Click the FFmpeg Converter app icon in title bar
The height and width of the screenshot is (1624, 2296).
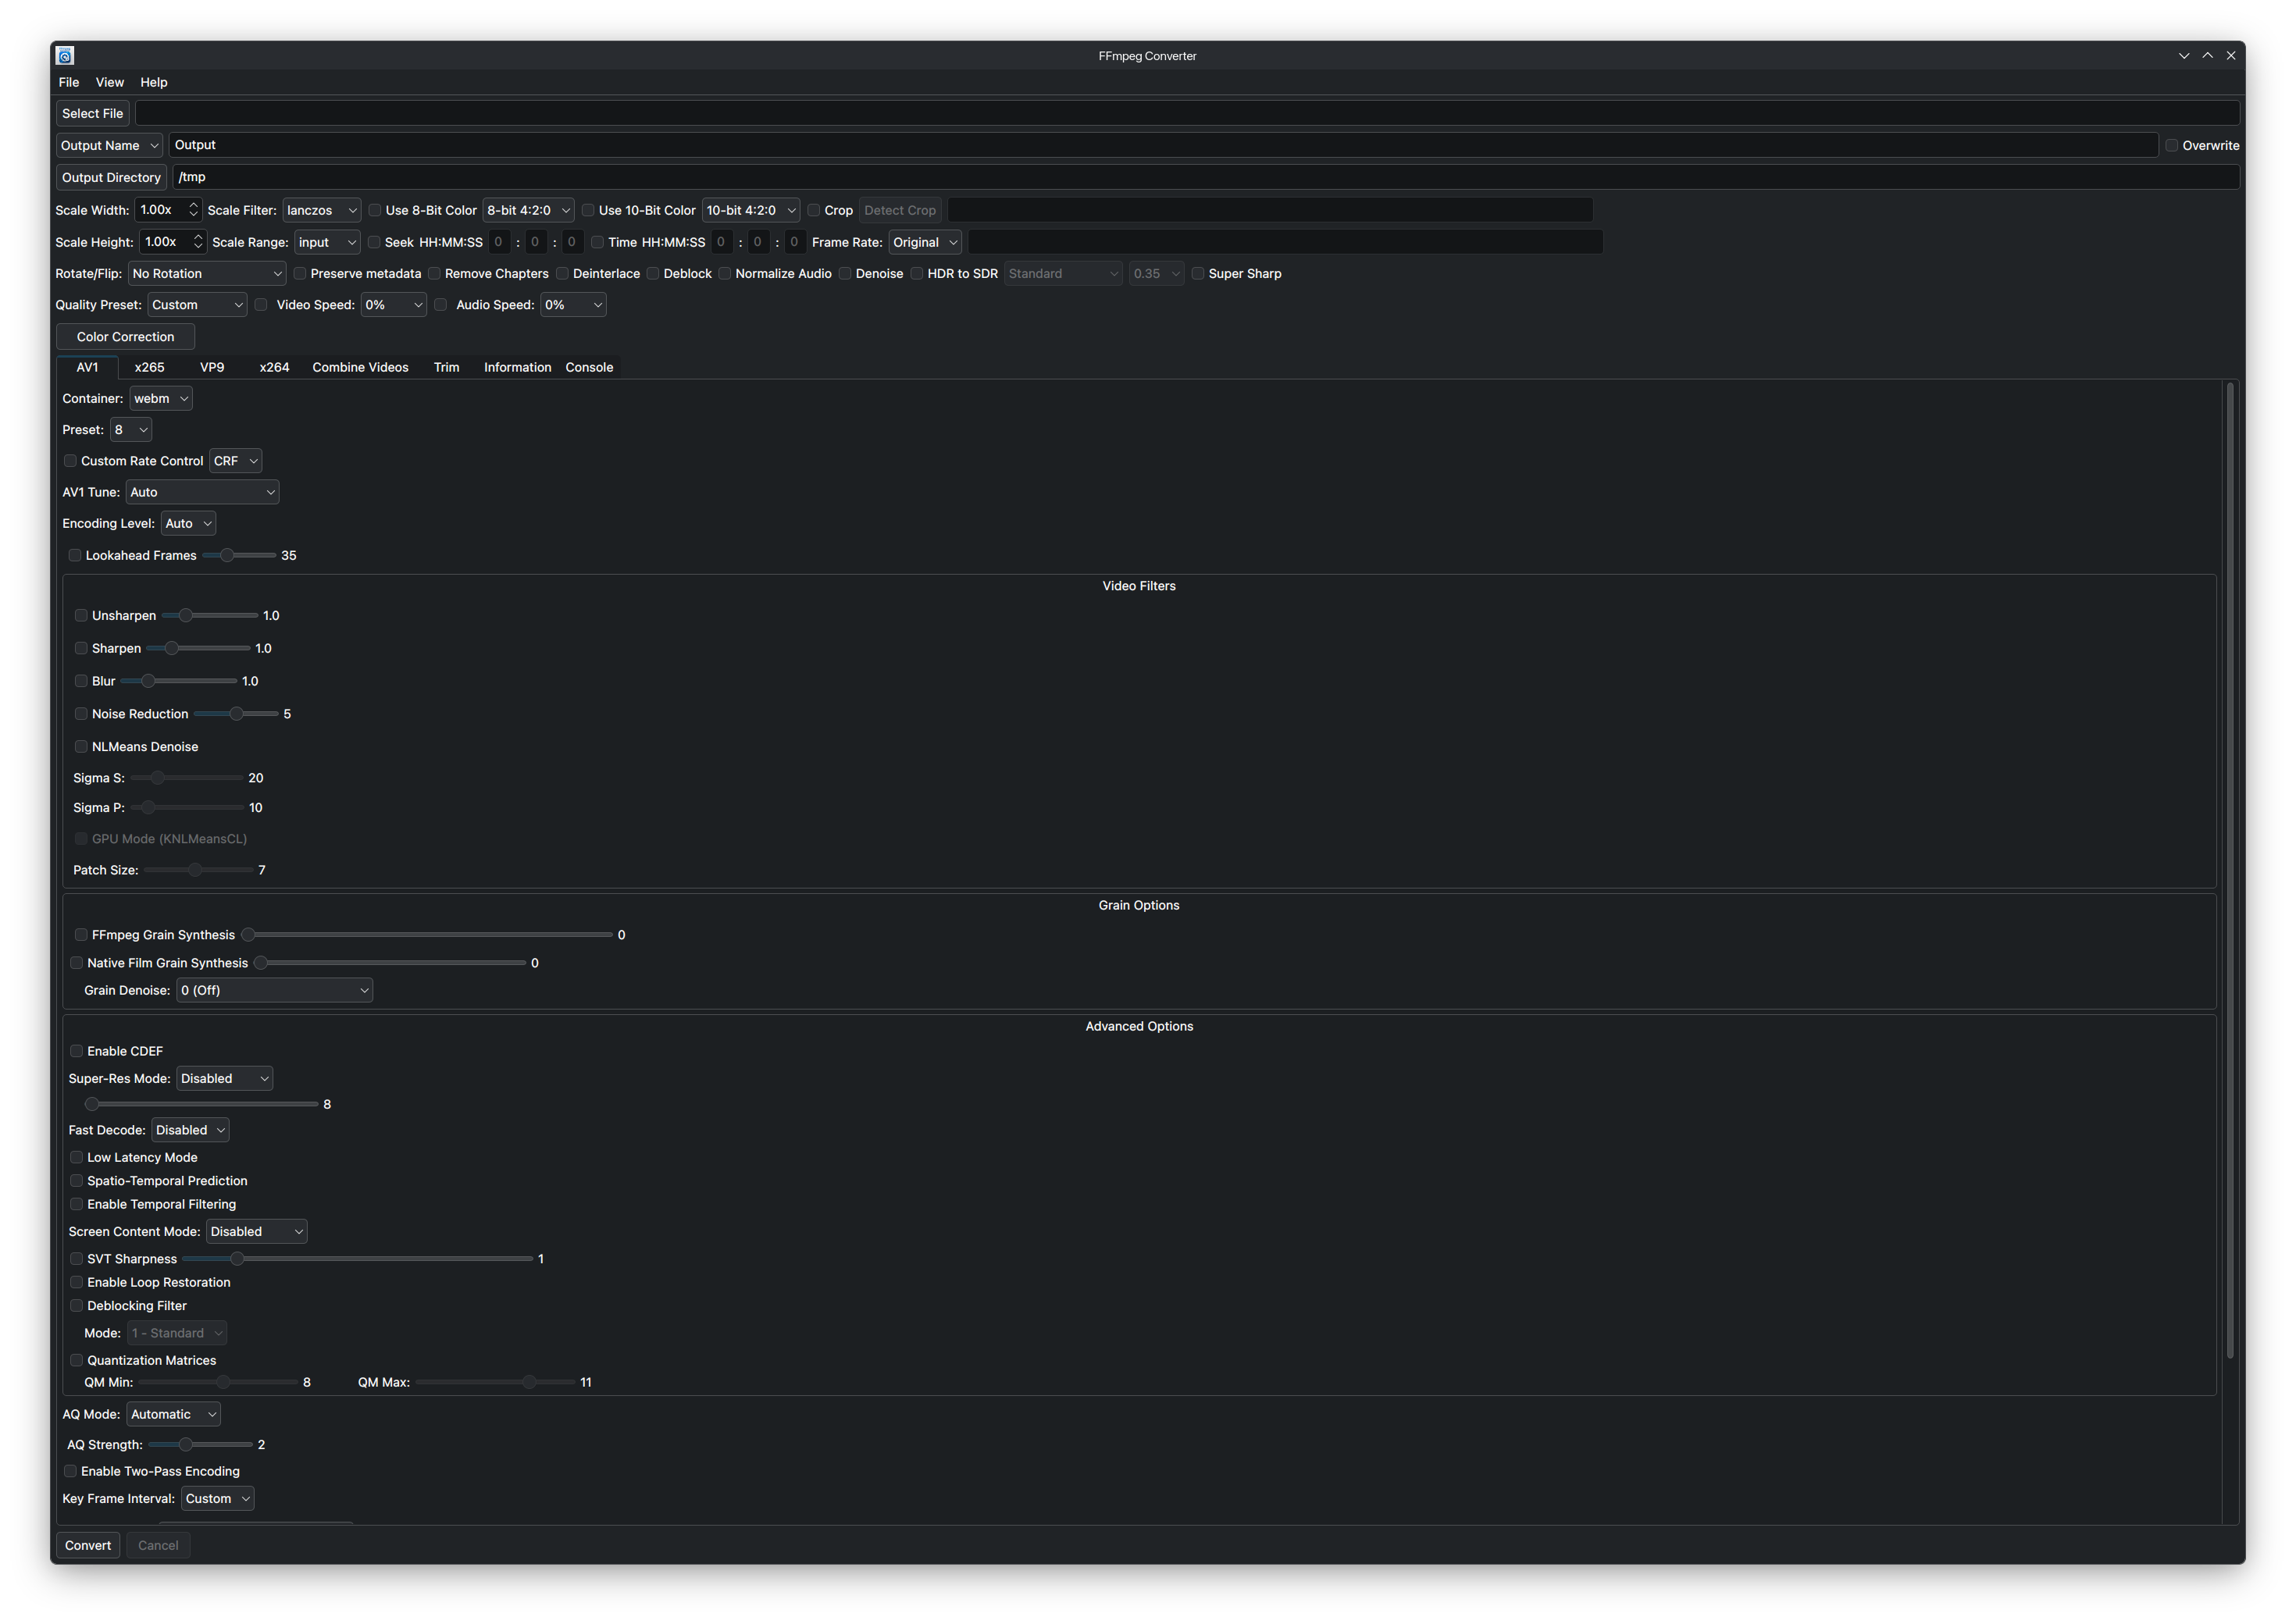[x=65, y=56]
